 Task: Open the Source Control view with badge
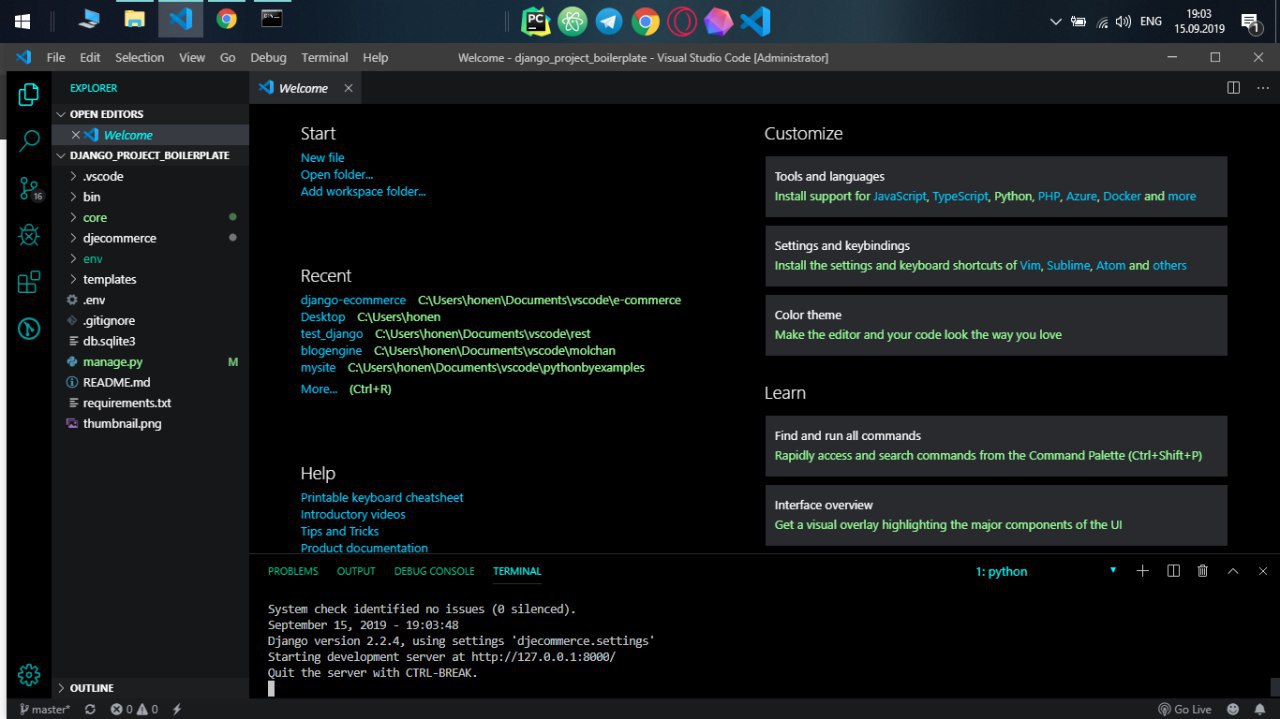pos(30,188)
